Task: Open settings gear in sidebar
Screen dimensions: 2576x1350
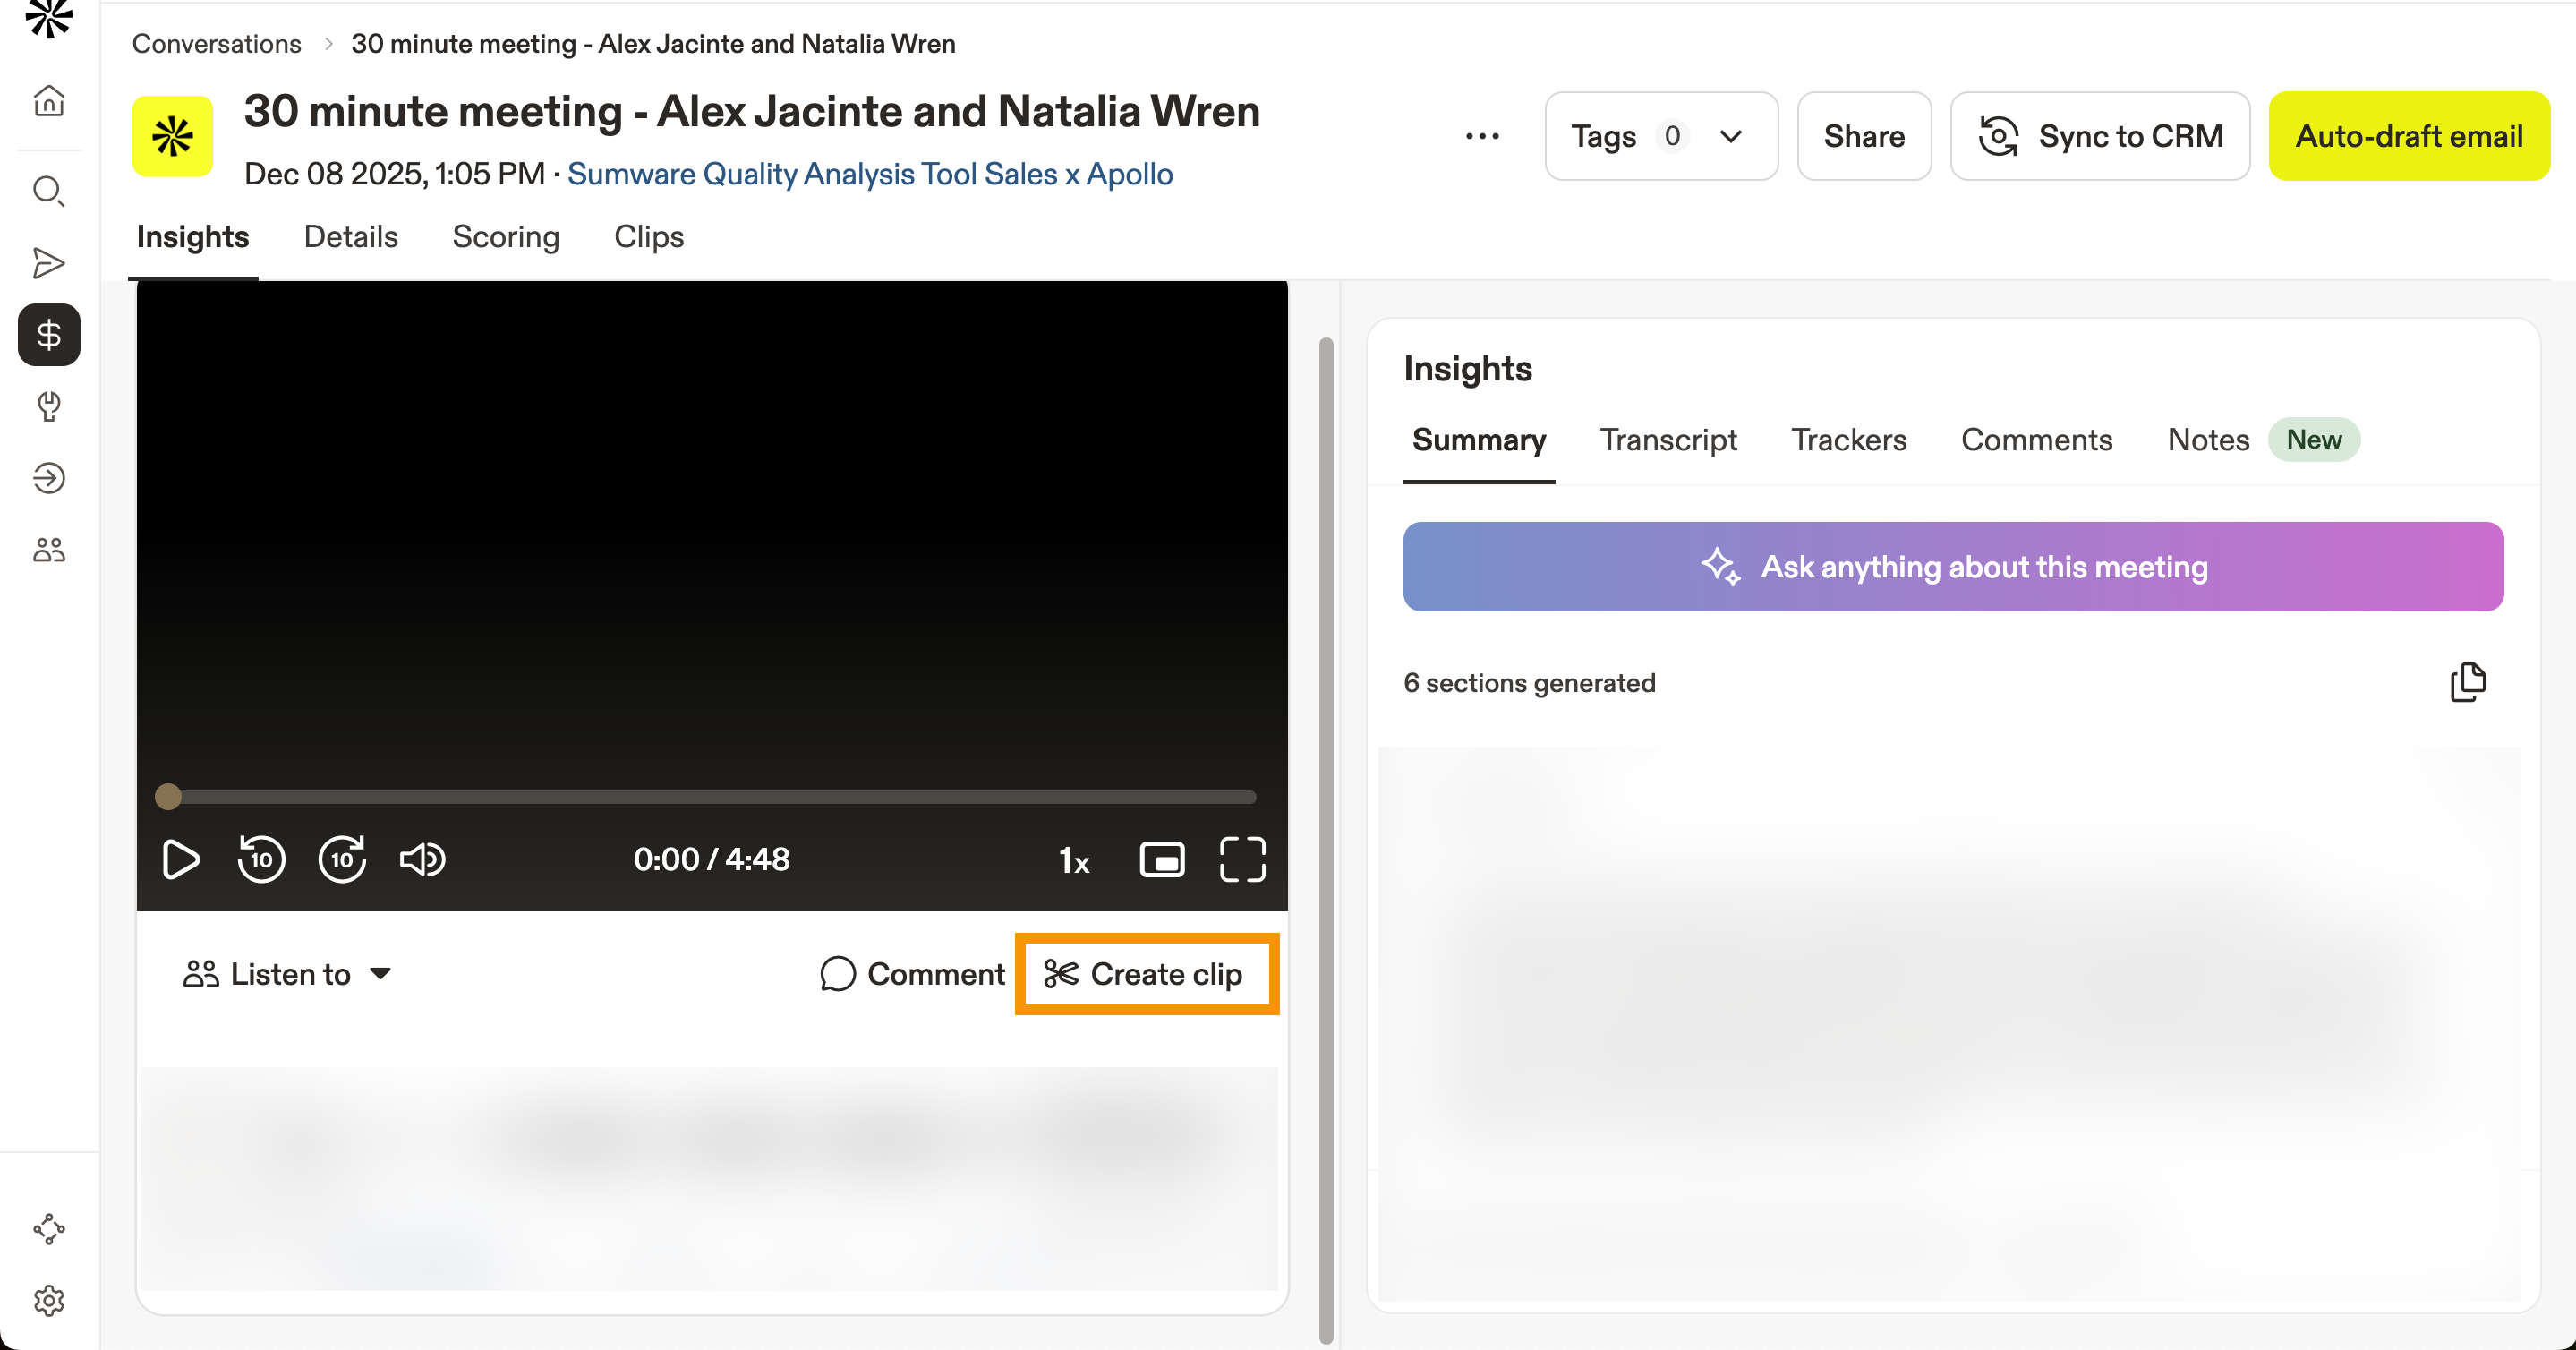Action: click(x=49, y=1300)
